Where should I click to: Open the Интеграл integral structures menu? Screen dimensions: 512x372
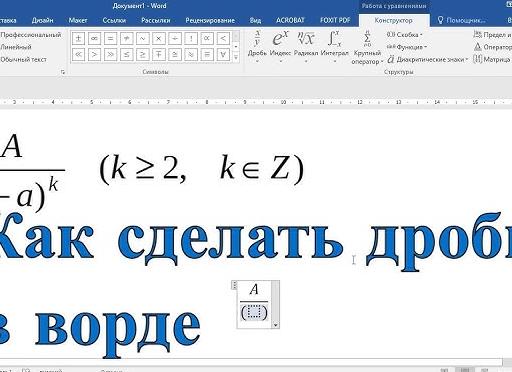tap(334, 47)
